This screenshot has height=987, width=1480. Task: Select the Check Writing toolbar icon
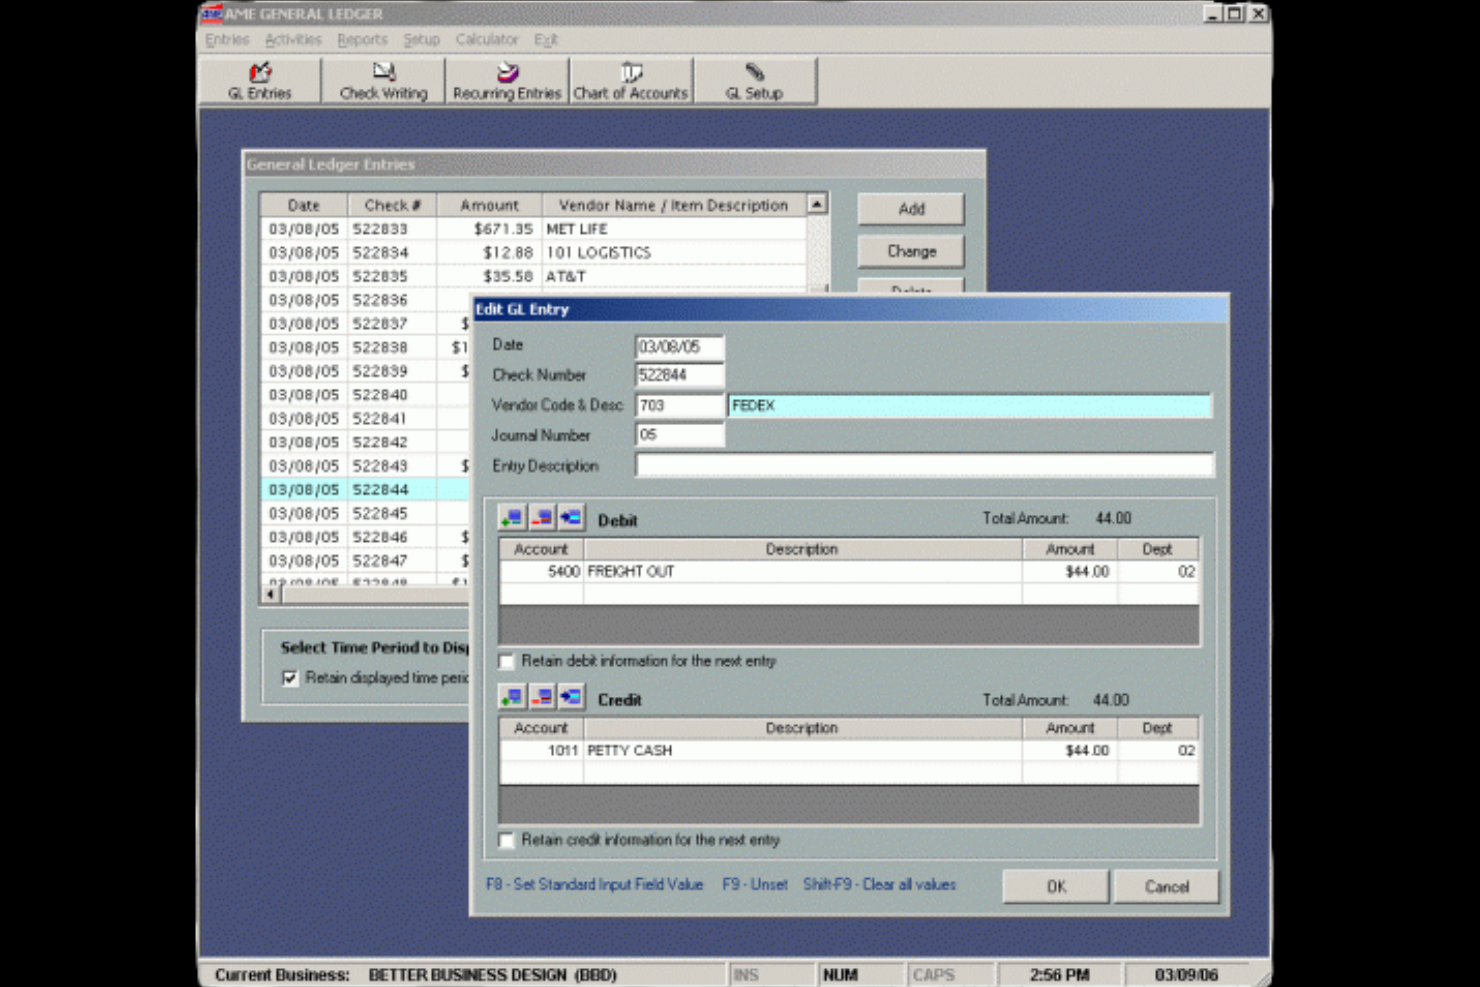[383, 80]
